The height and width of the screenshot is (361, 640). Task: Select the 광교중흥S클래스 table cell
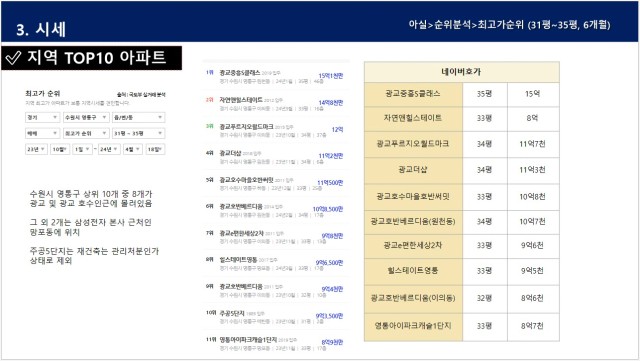coord(413,94)
